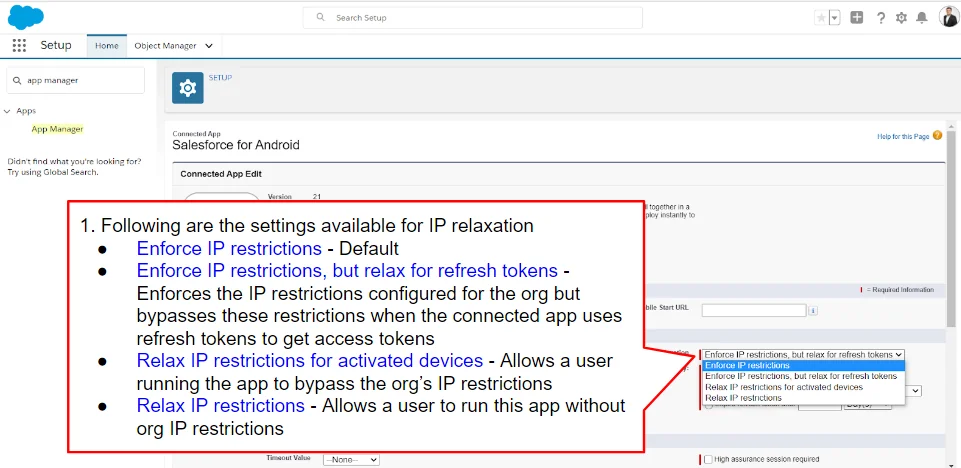Open App Manager in the sidebar
Screen dimensions: 961x468
[x=57, y=129]
